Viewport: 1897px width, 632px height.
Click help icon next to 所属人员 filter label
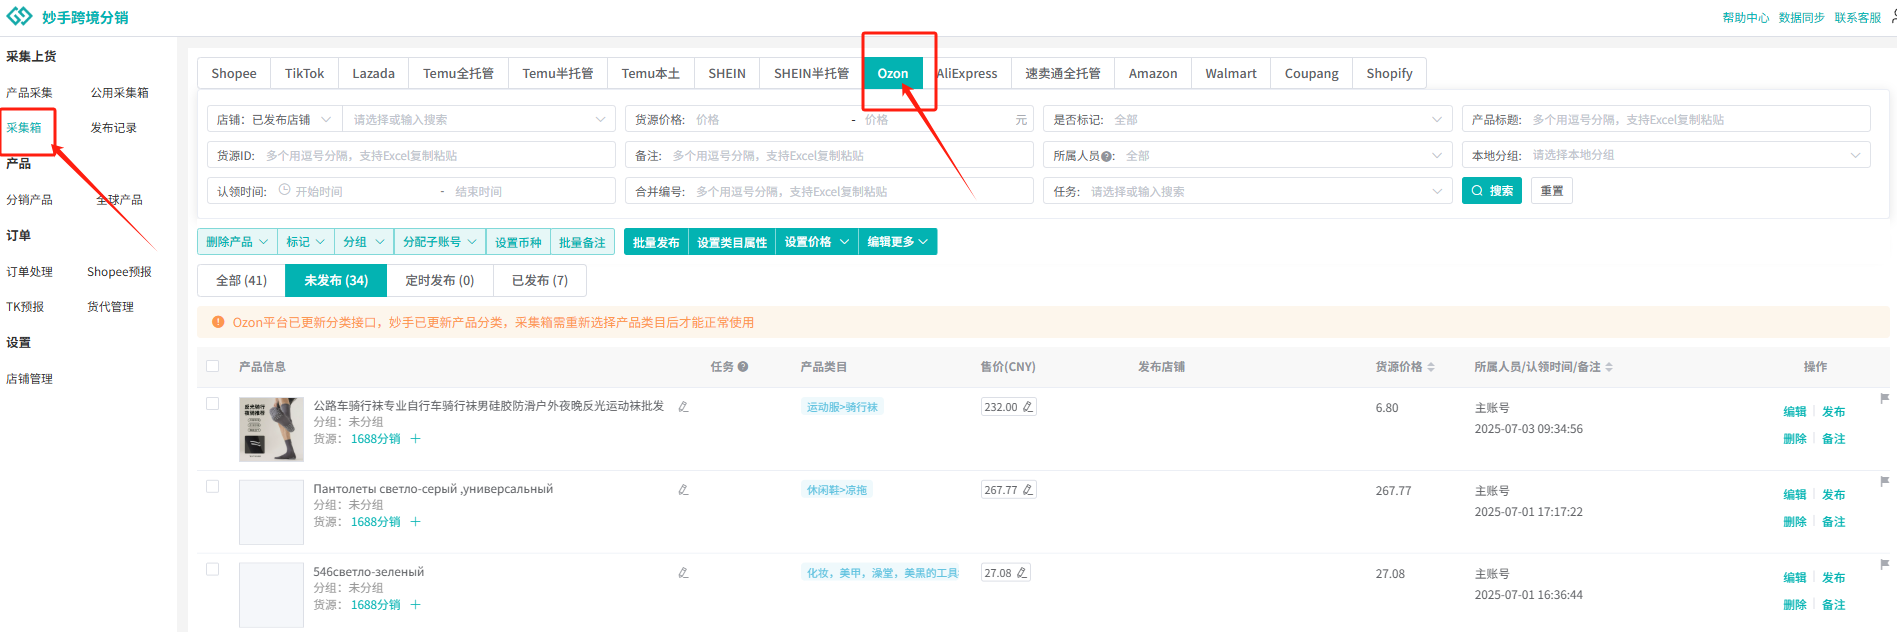(x=1108, y=156)
